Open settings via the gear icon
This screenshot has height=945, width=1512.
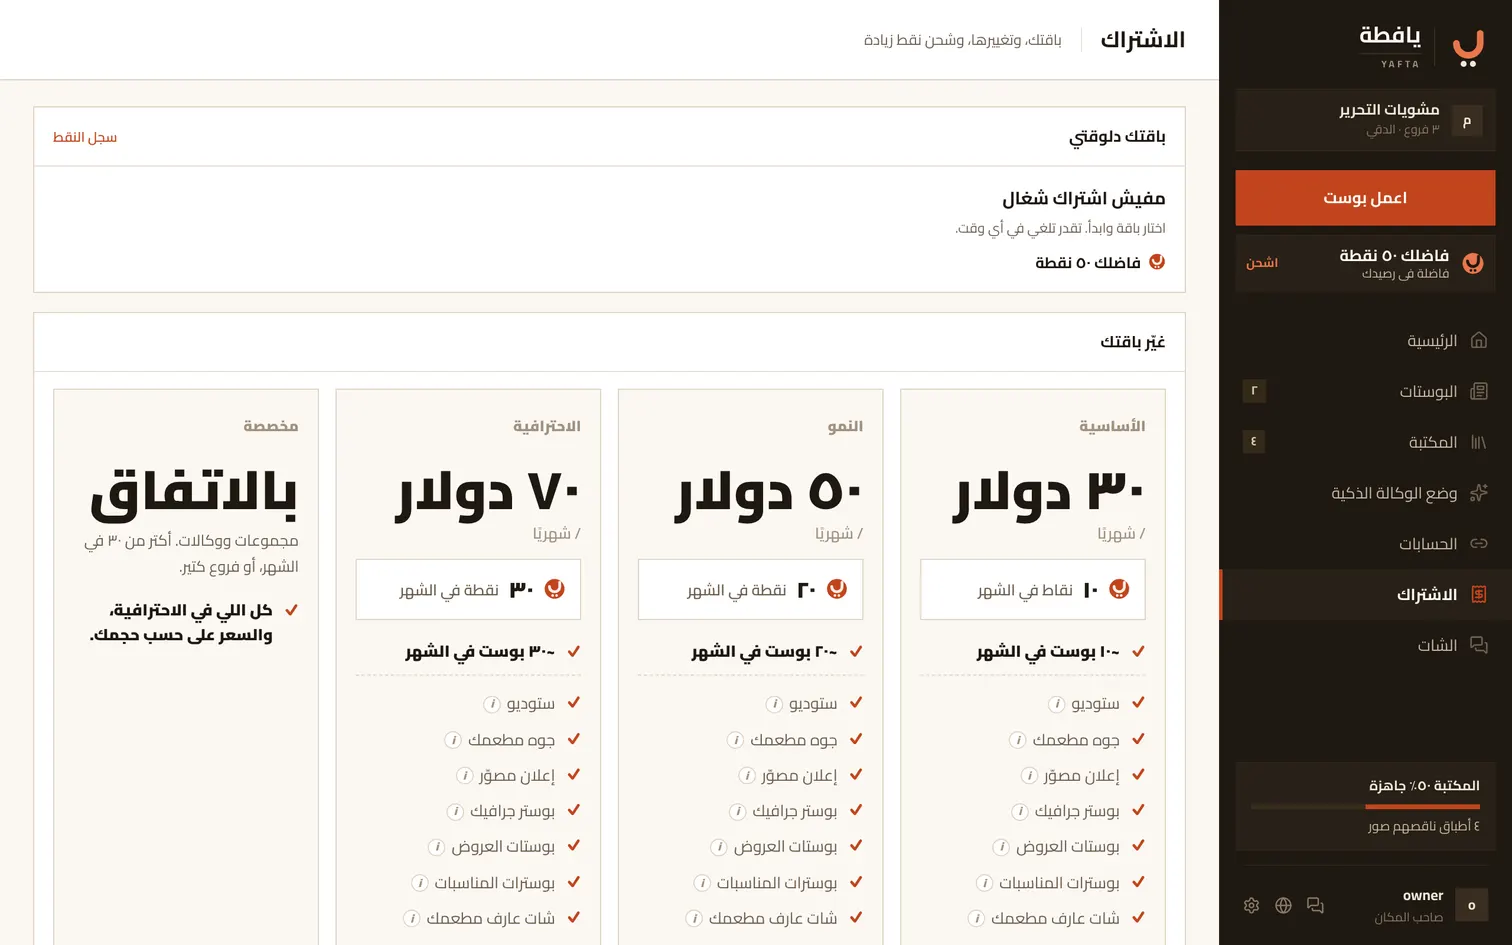[x=1251, y=906]
